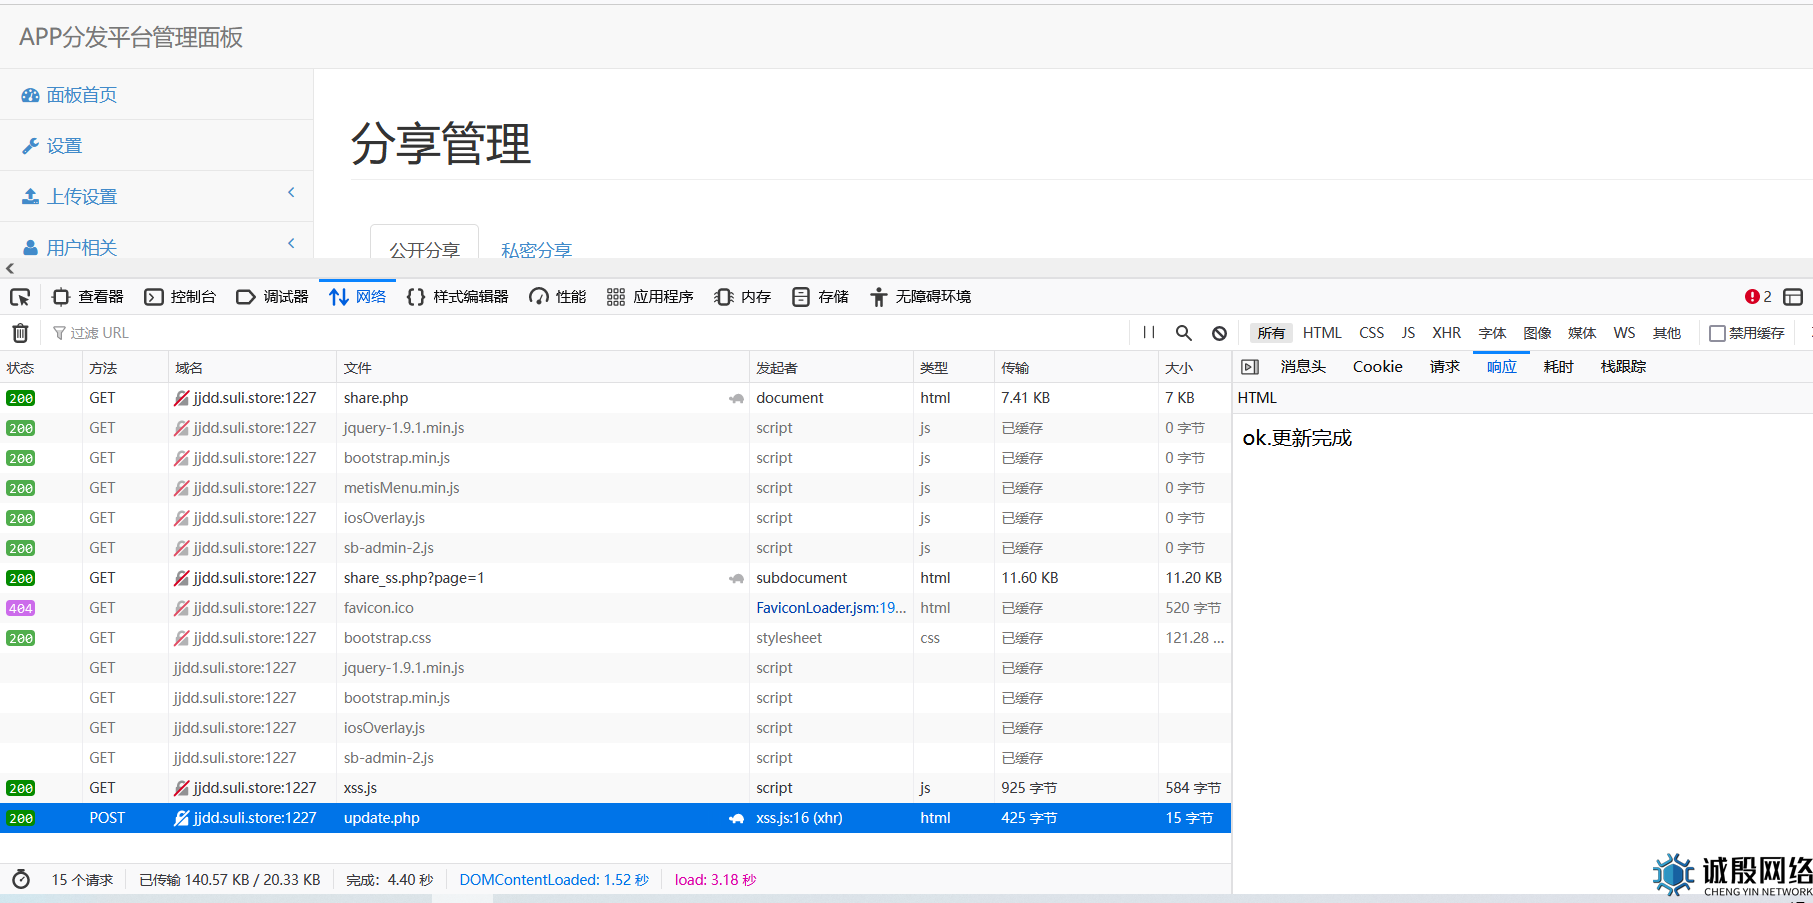Image resolution: width=1813 pixels, height=903 pixels.
Task: Toggle the responsive design mode icon
Action: (x=1793, y=297)
